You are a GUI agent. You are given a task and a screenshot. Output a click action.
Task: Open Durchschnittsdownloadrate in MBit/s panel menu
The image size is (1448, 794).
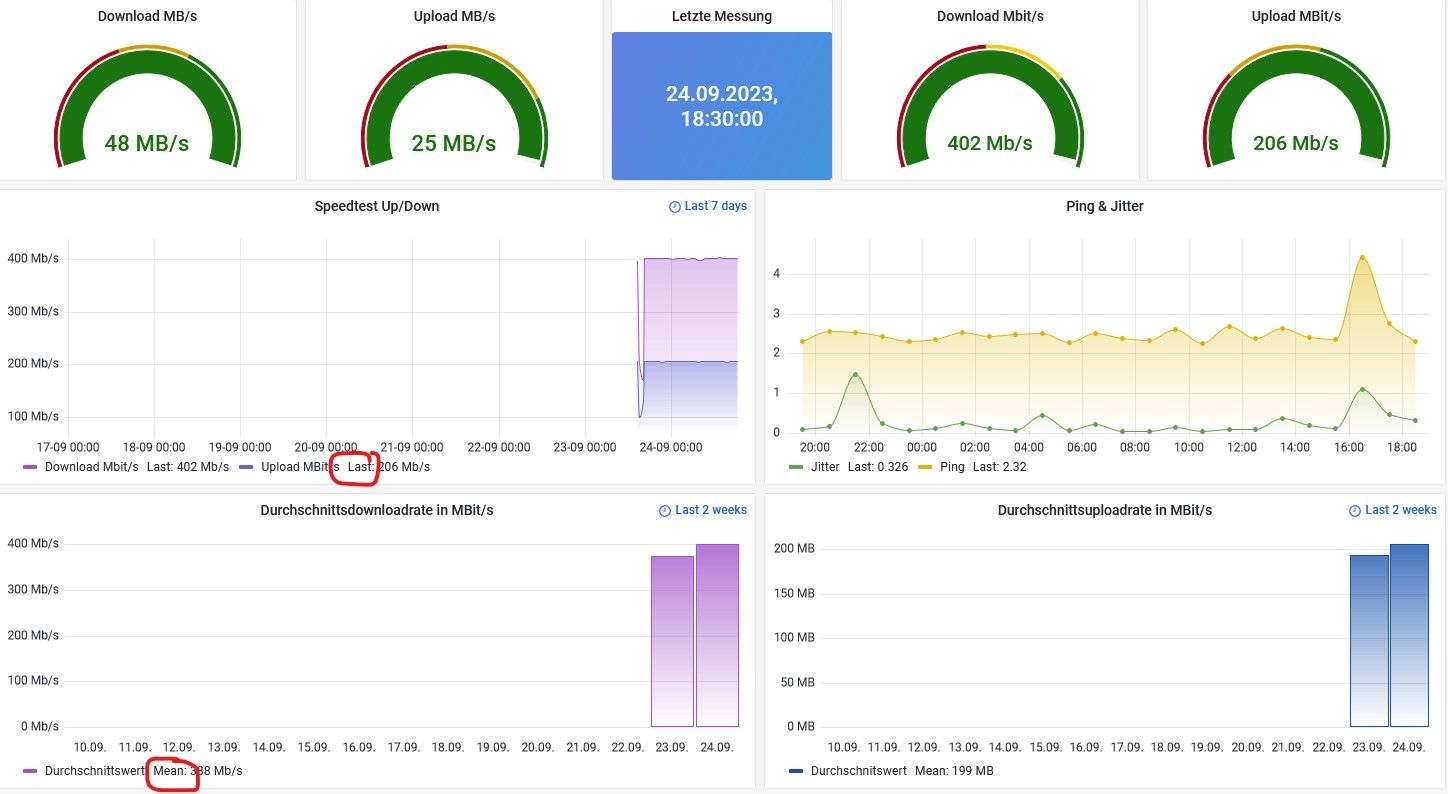coord(377,510)
